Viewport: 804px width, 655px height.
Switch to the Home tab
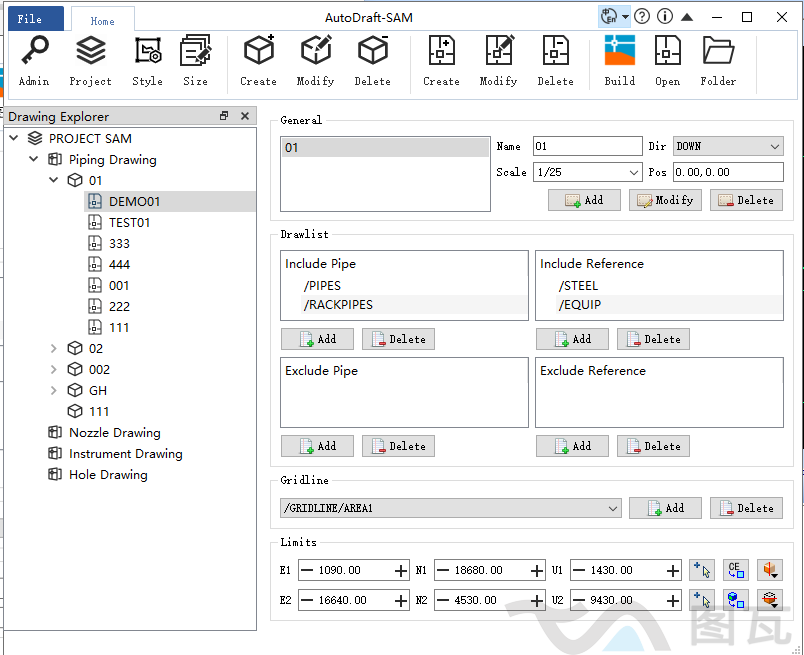pyautogui.click(x=102, y=20)
